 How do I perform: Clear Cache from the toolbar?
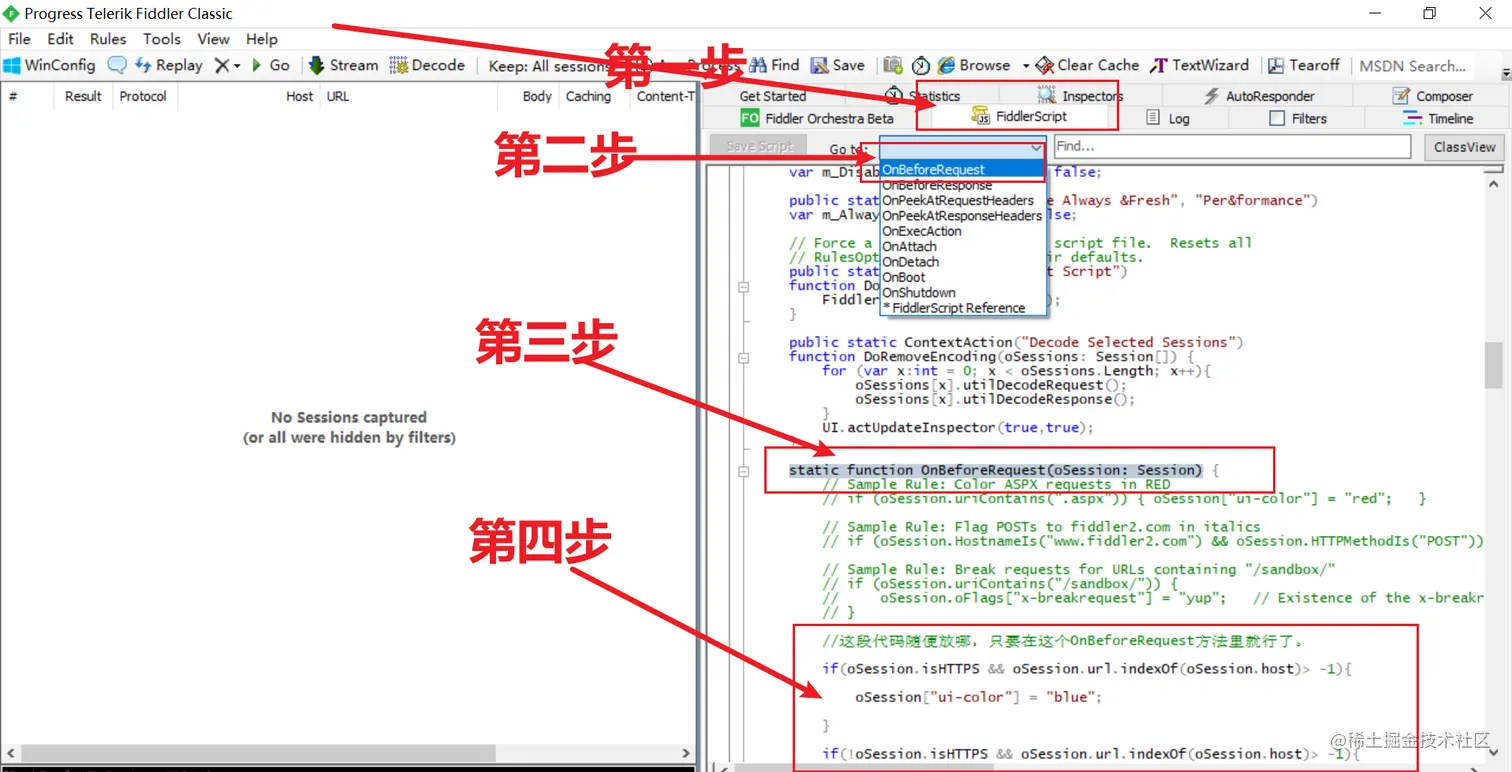[x=1088, y=65]
